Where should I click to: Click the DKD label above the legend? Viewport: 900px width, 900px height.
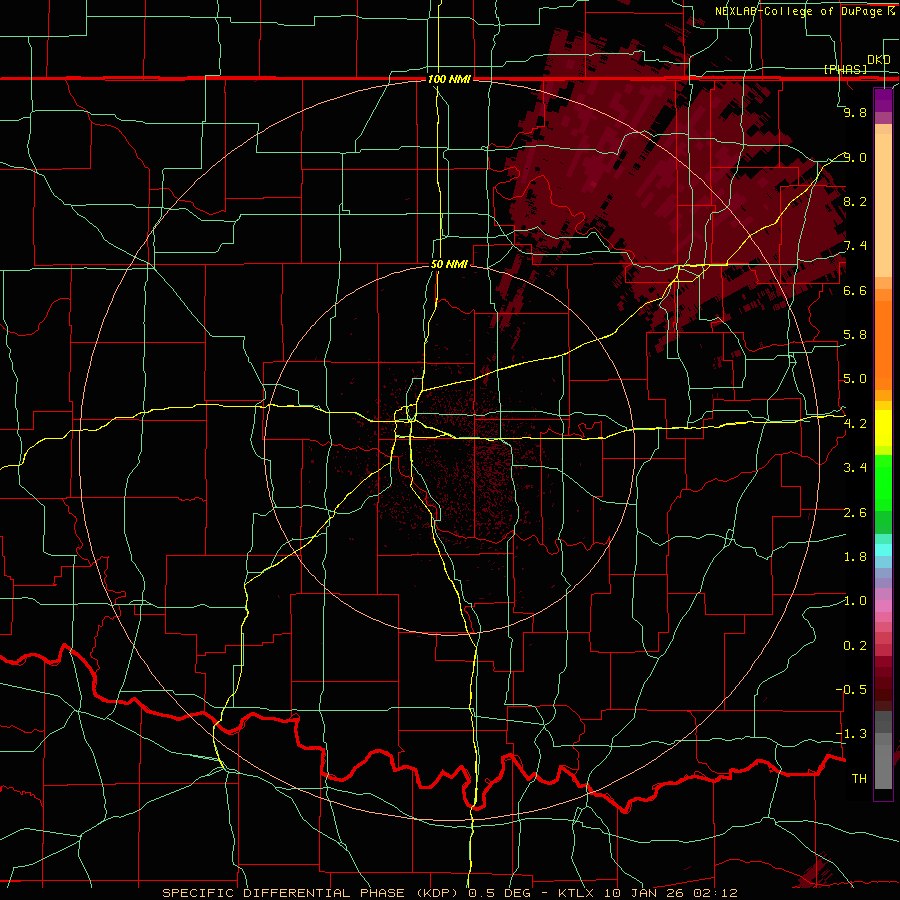pyautogui.click(x=878, y=59)
